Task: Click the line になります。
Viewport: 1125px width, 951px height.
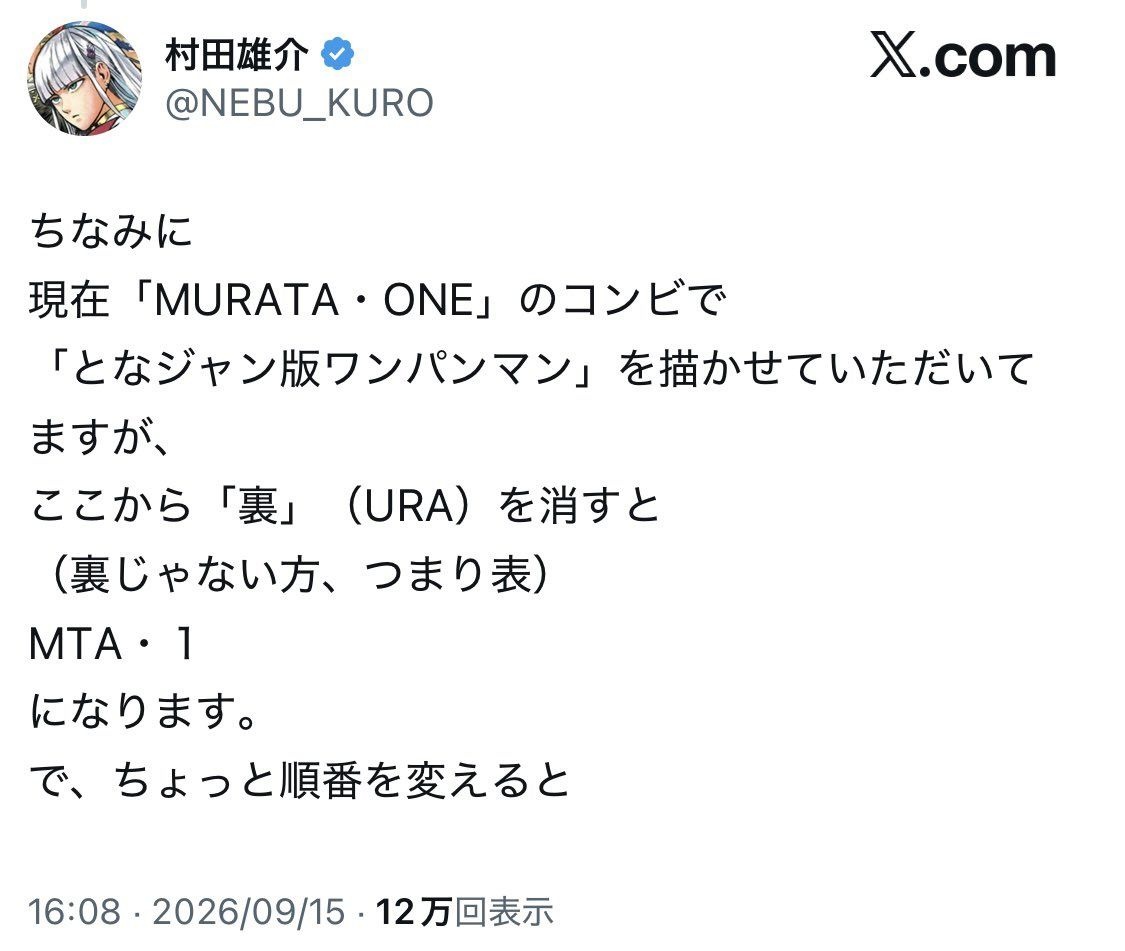Action: tap(143, 712)
